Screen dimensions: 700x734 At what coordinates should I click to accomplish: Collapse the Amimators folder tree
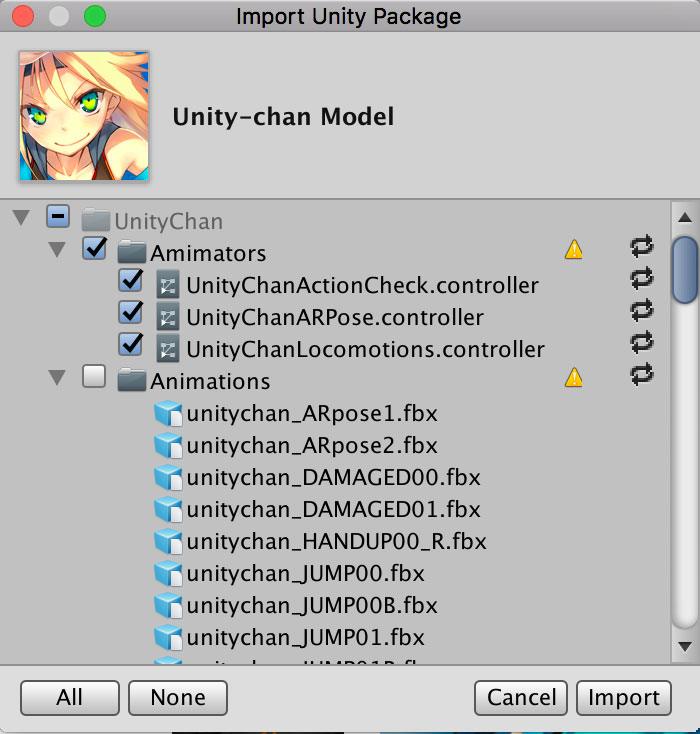(x=57, y=250)
